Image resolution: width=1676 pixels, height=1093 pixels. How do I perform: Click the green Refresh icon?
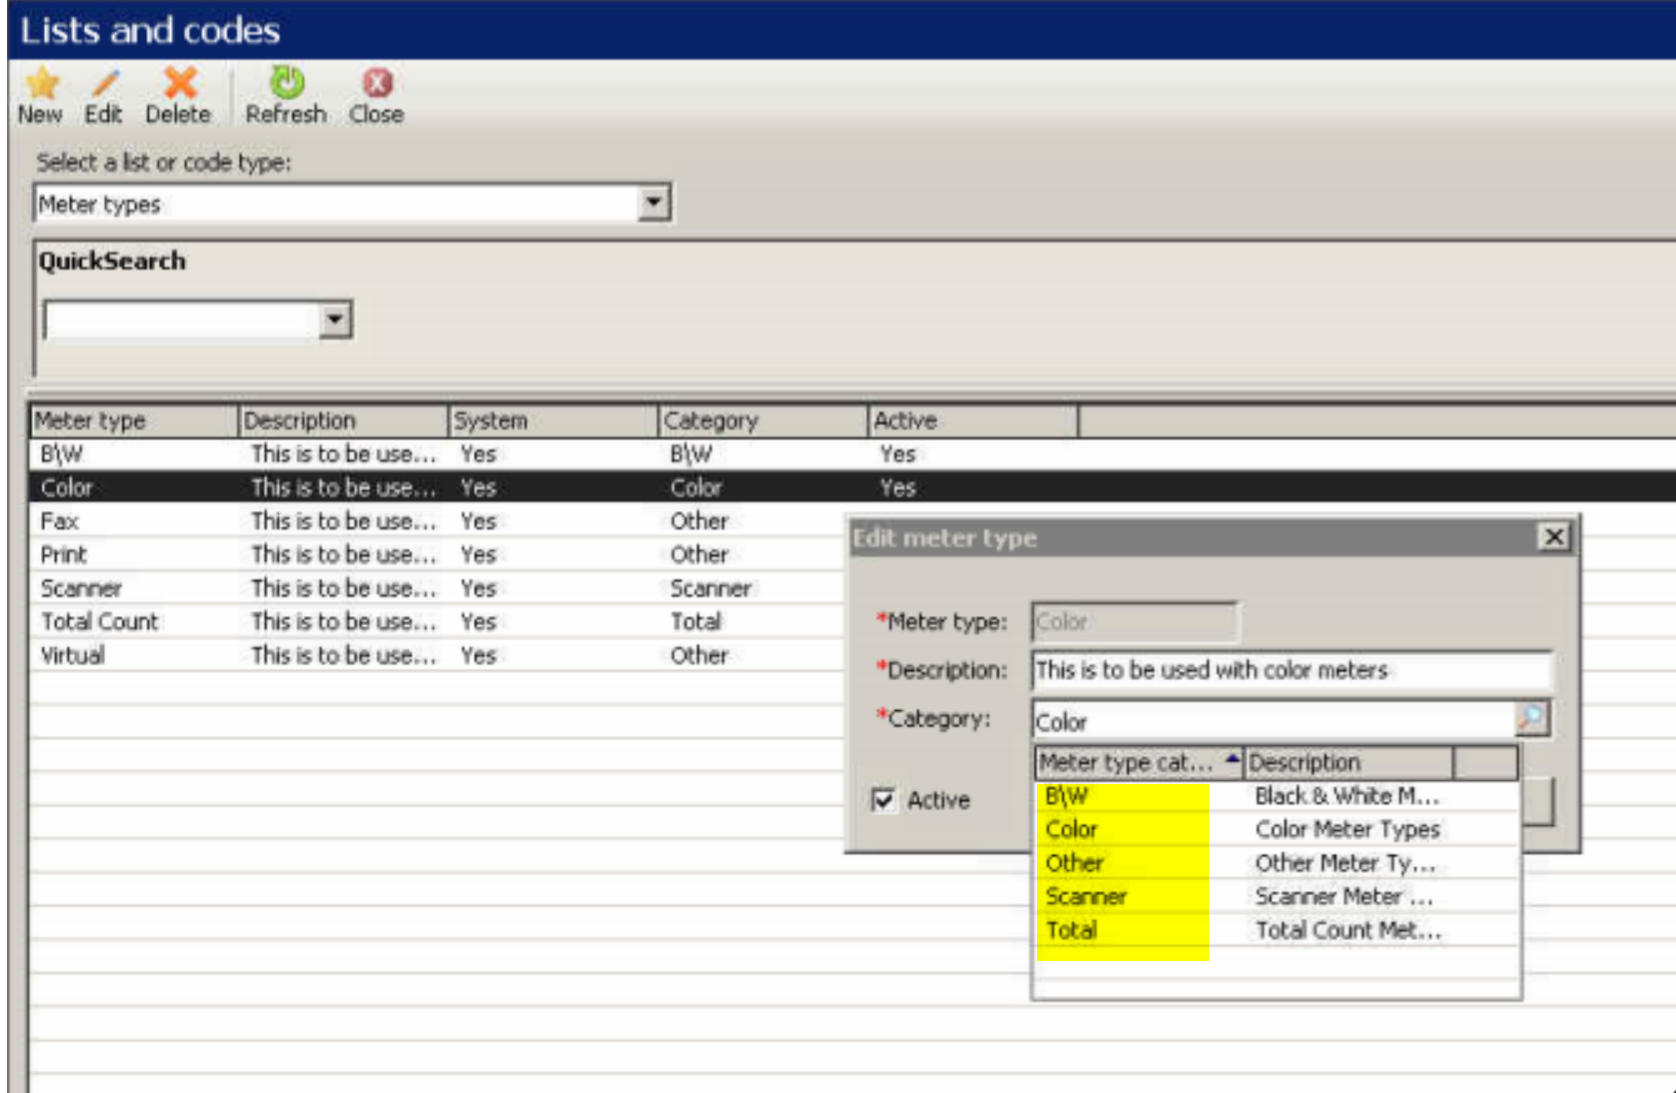pos(287,82)
